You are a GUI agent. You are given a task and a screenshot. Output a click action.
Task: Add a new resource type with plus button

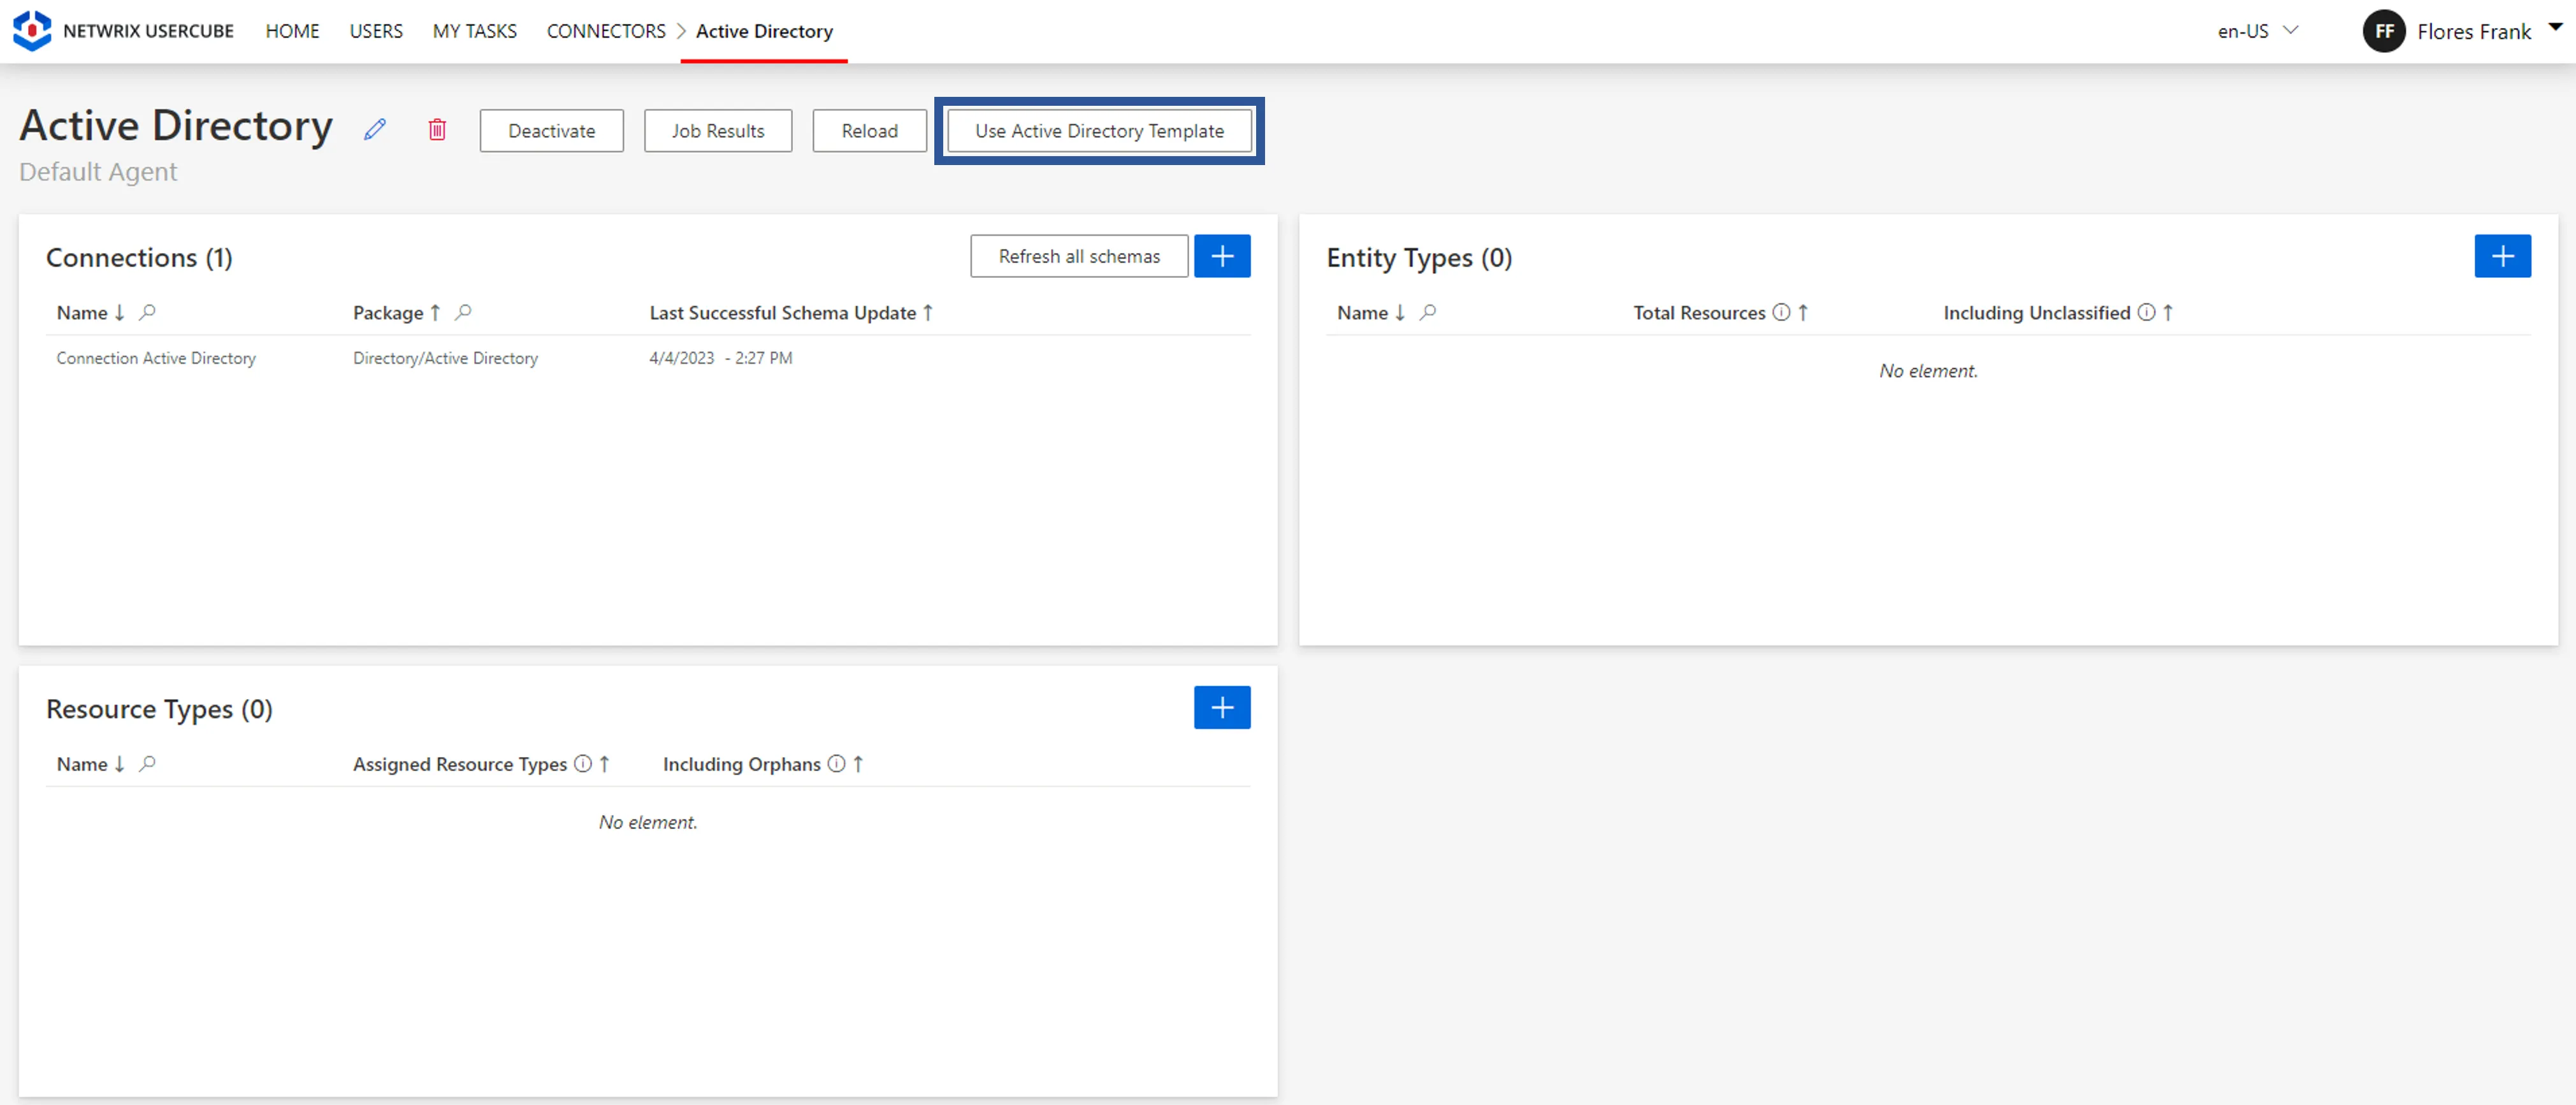[1222, 708]
